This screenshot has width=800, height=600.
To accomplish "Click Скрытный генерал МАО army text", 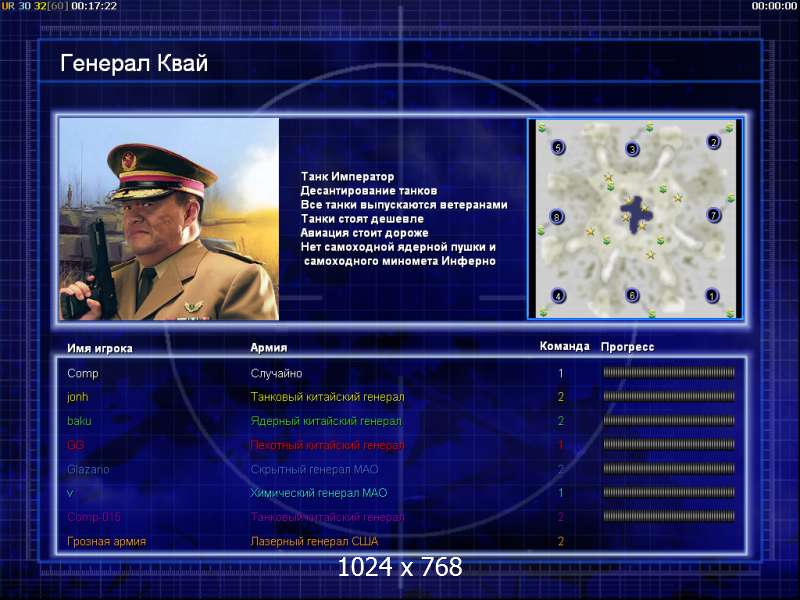I will point(314,469).
